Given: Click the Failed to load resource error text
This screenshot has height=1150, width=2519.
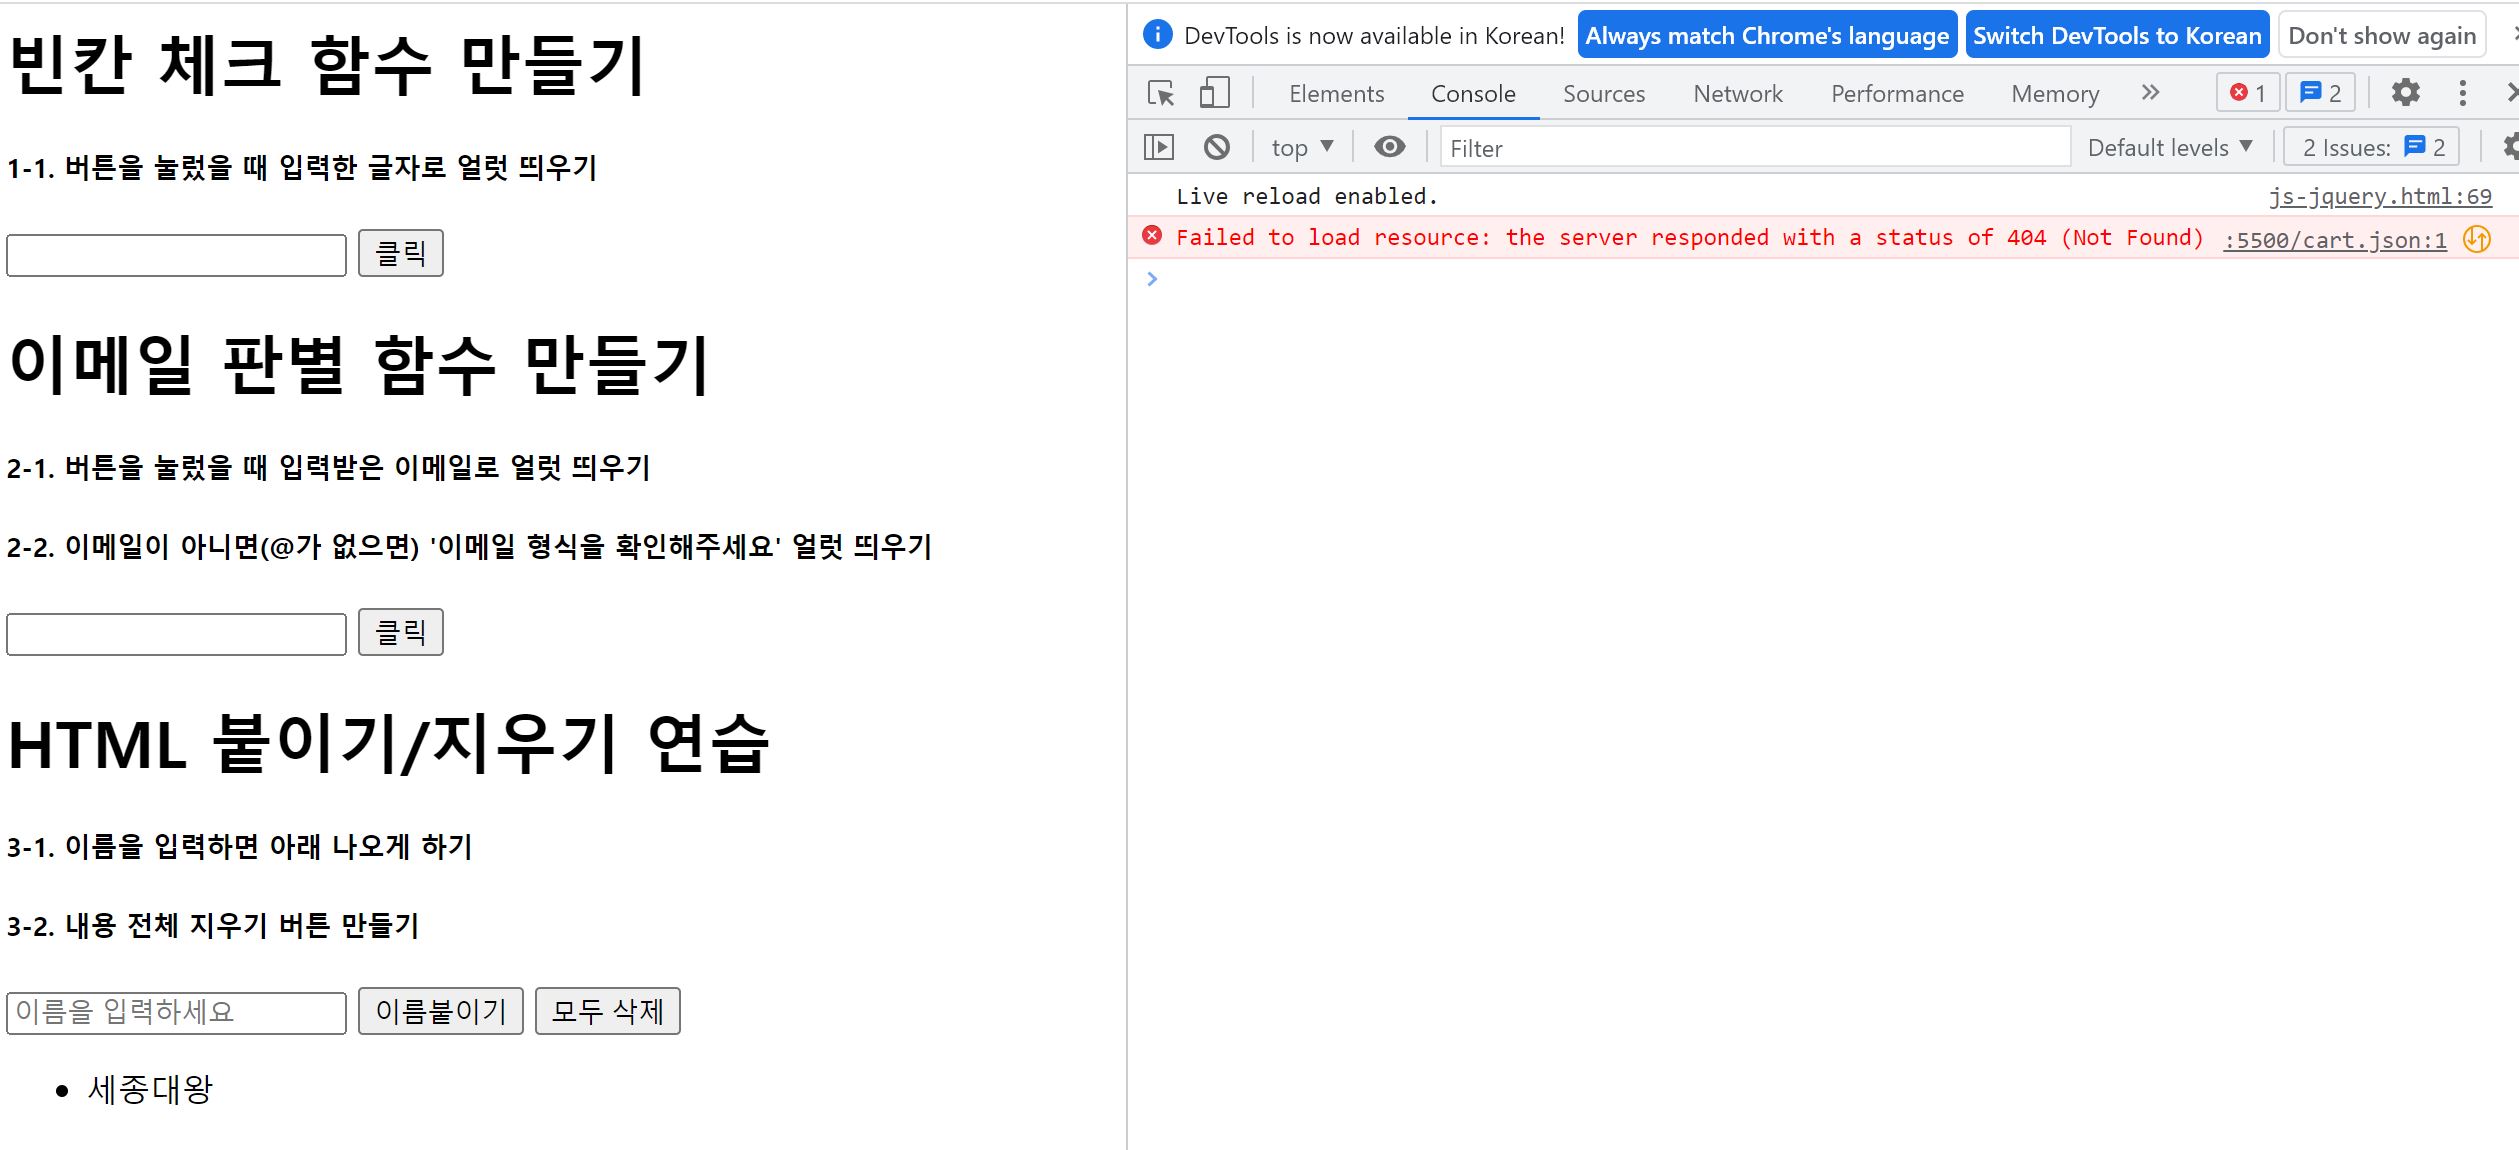Looking at the screenshot, I should 1690,237.
